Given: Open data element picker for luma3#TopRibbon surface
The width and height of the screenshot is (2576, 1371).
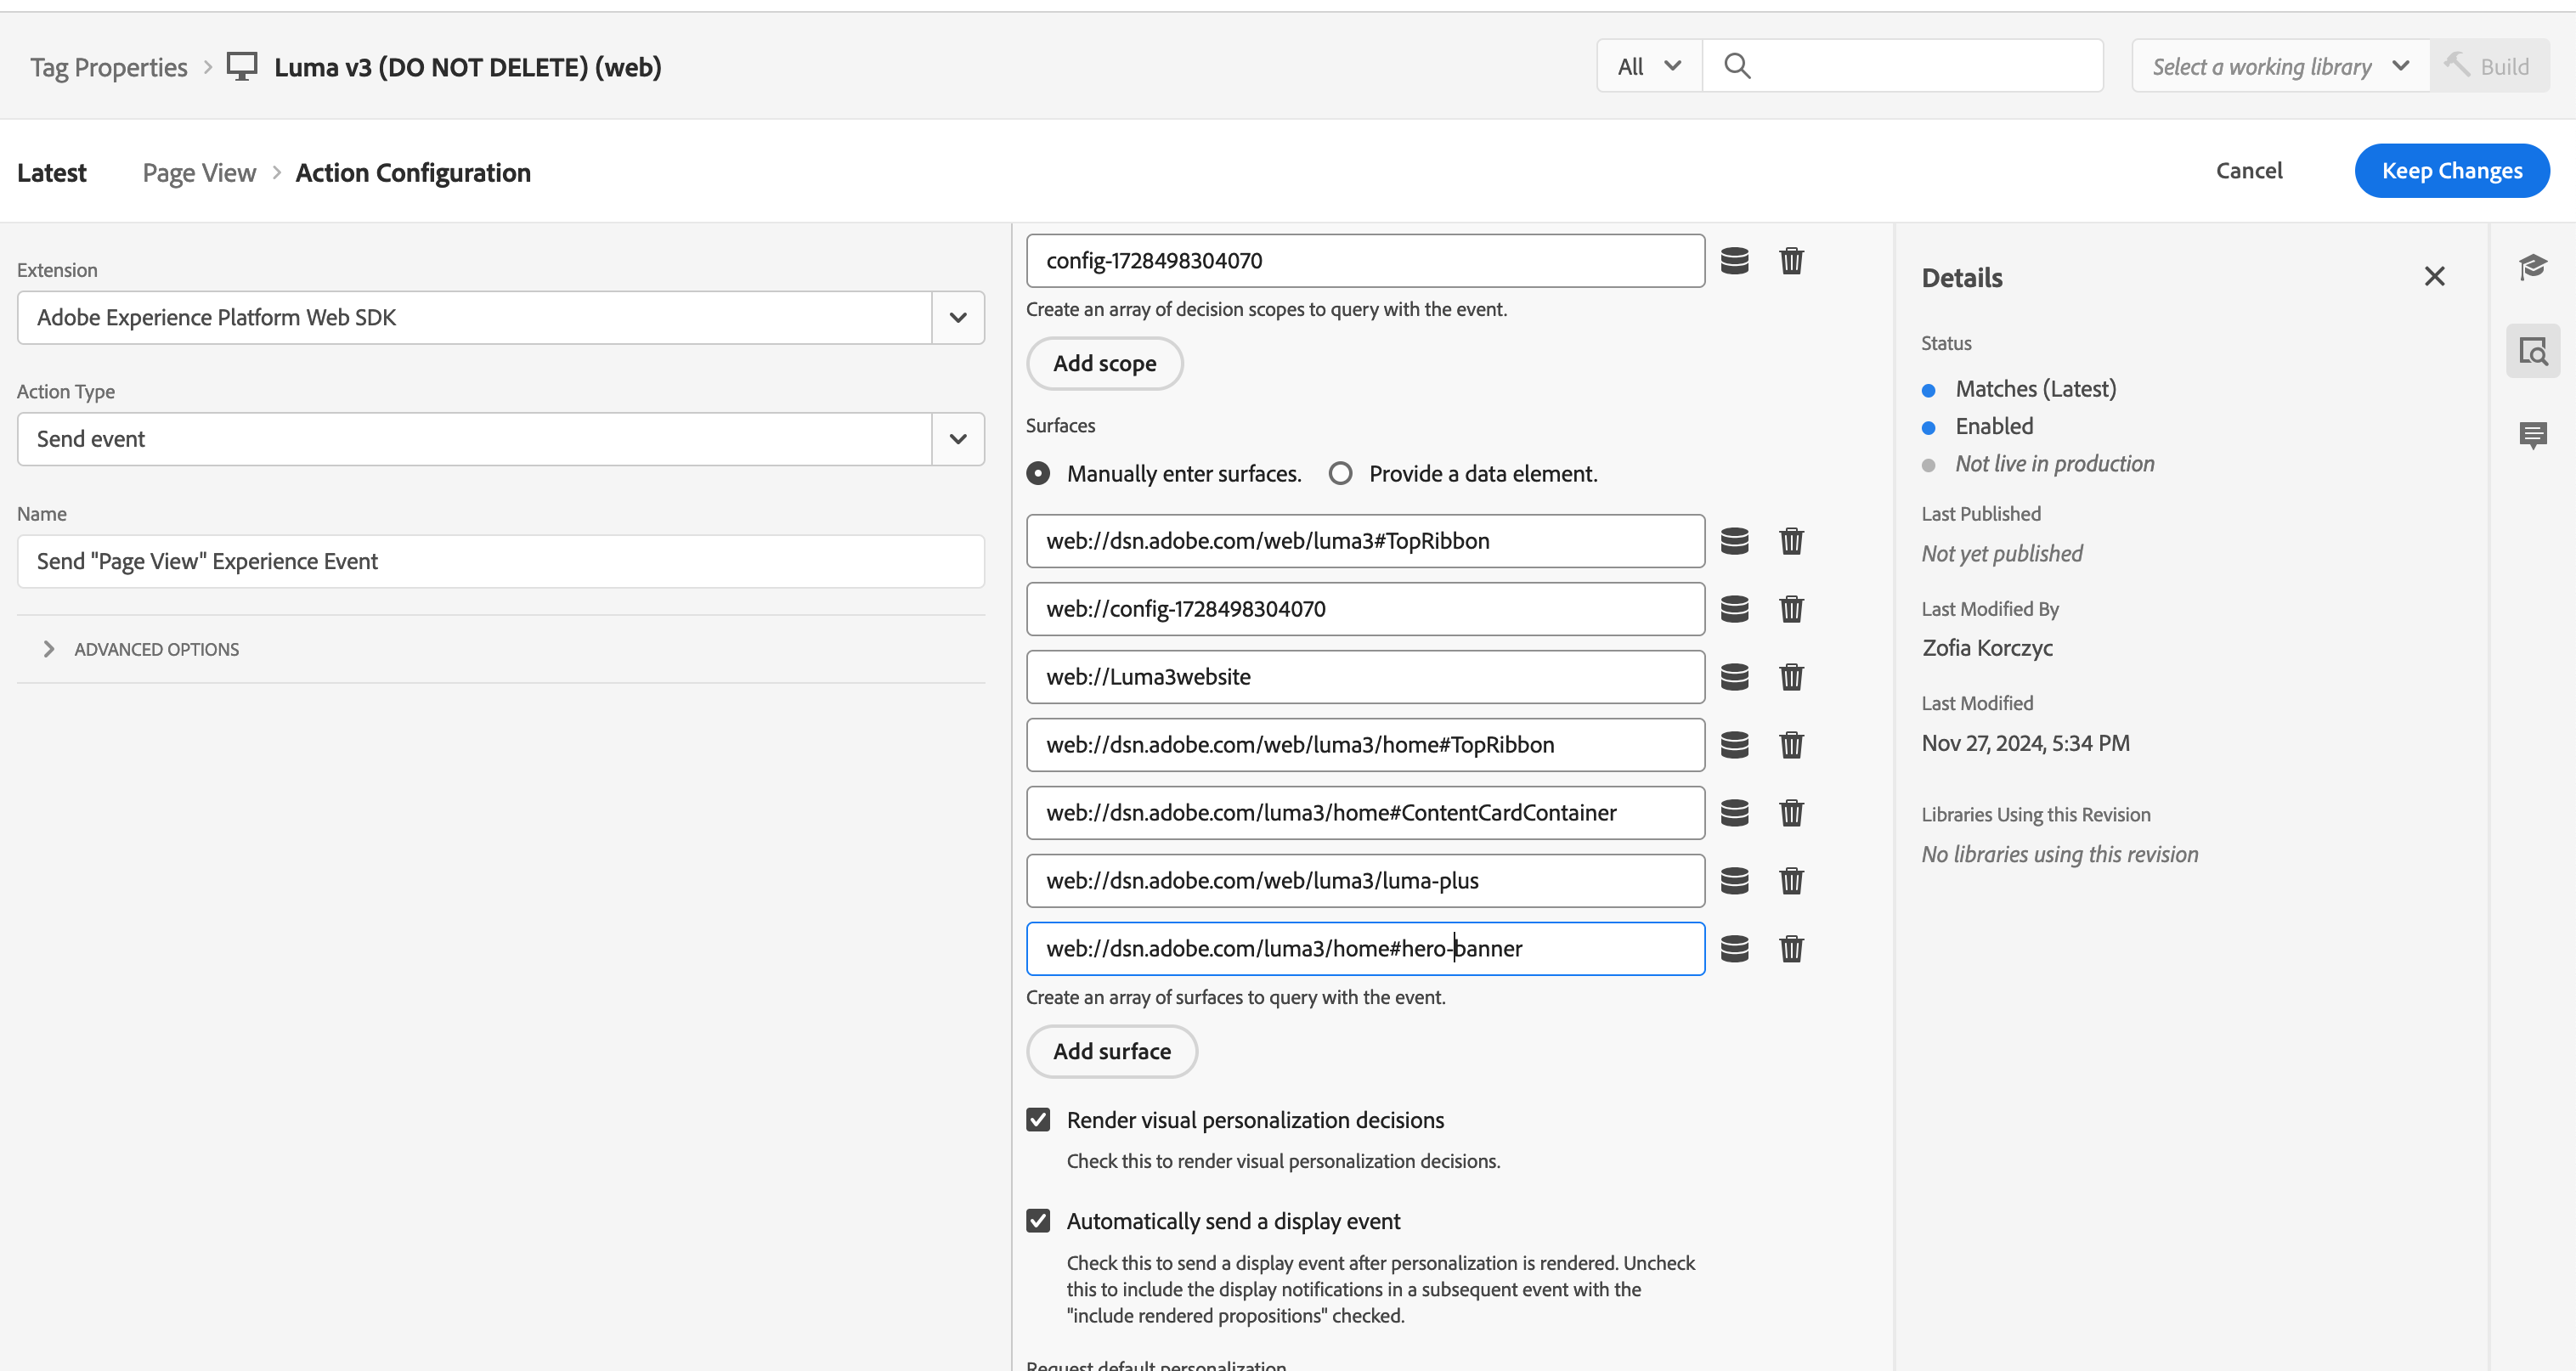Looking at the screenshot, I should click(1734, 541).
